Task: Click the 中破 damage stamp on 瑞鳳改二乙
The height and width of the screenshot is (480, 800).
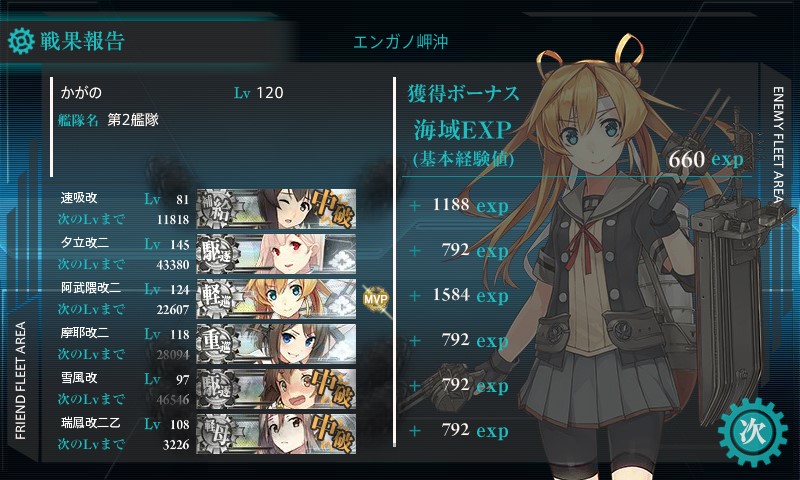Action: click(x=333, y=434)
